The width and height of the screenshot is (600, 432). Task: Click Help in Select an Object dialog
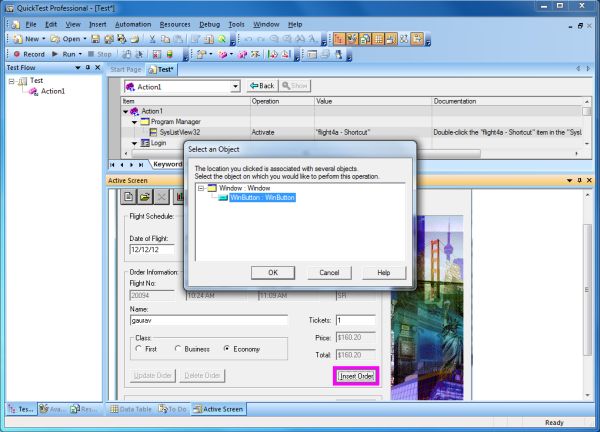pos(384,273)
